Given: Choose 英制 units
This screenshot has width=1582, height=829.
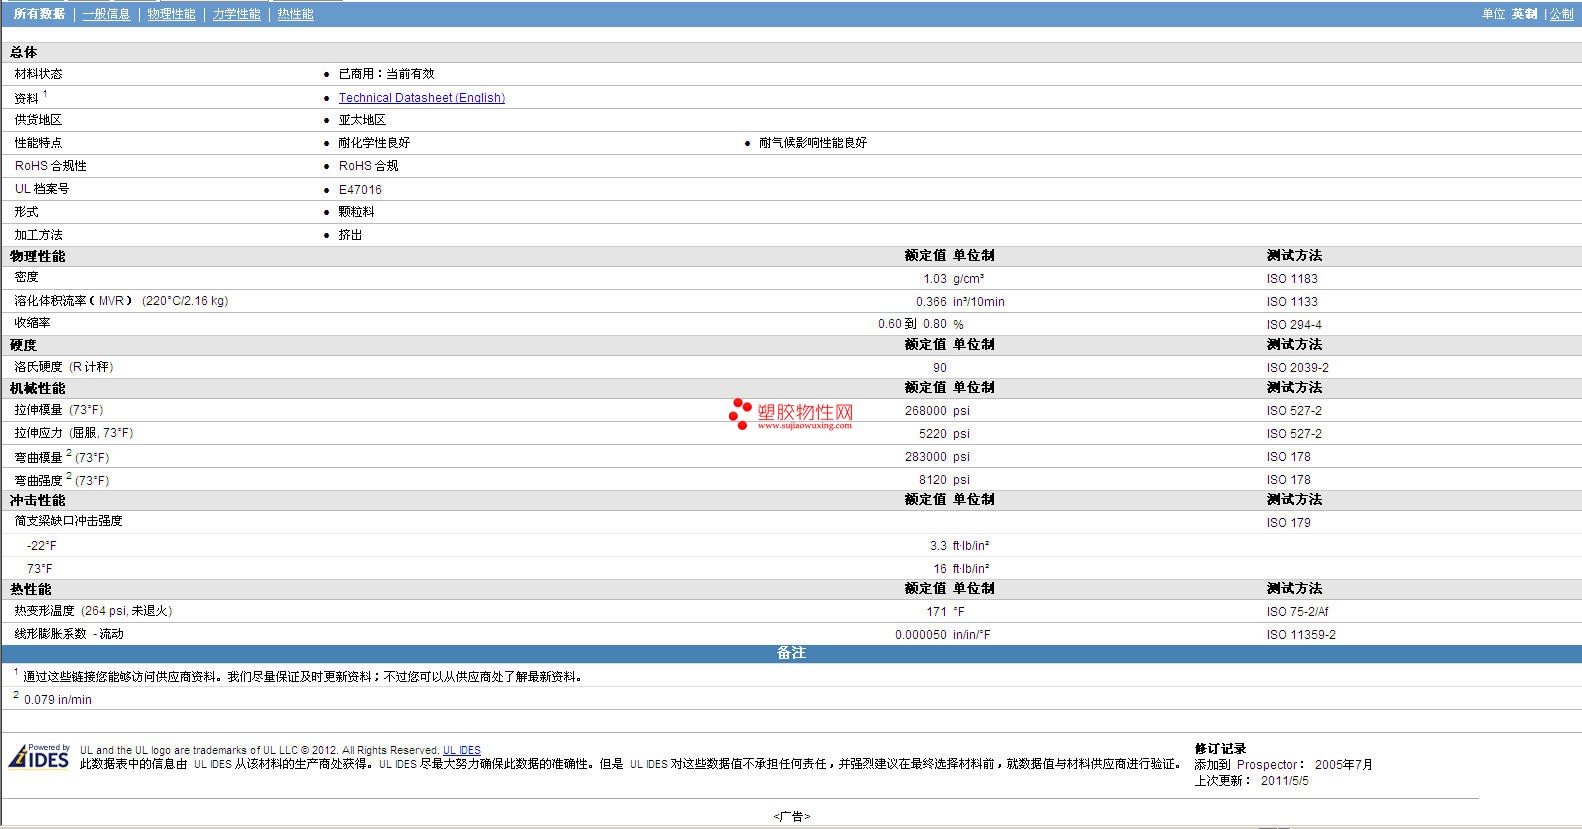Looking at the screenshot, I should tap(1524, 14).
